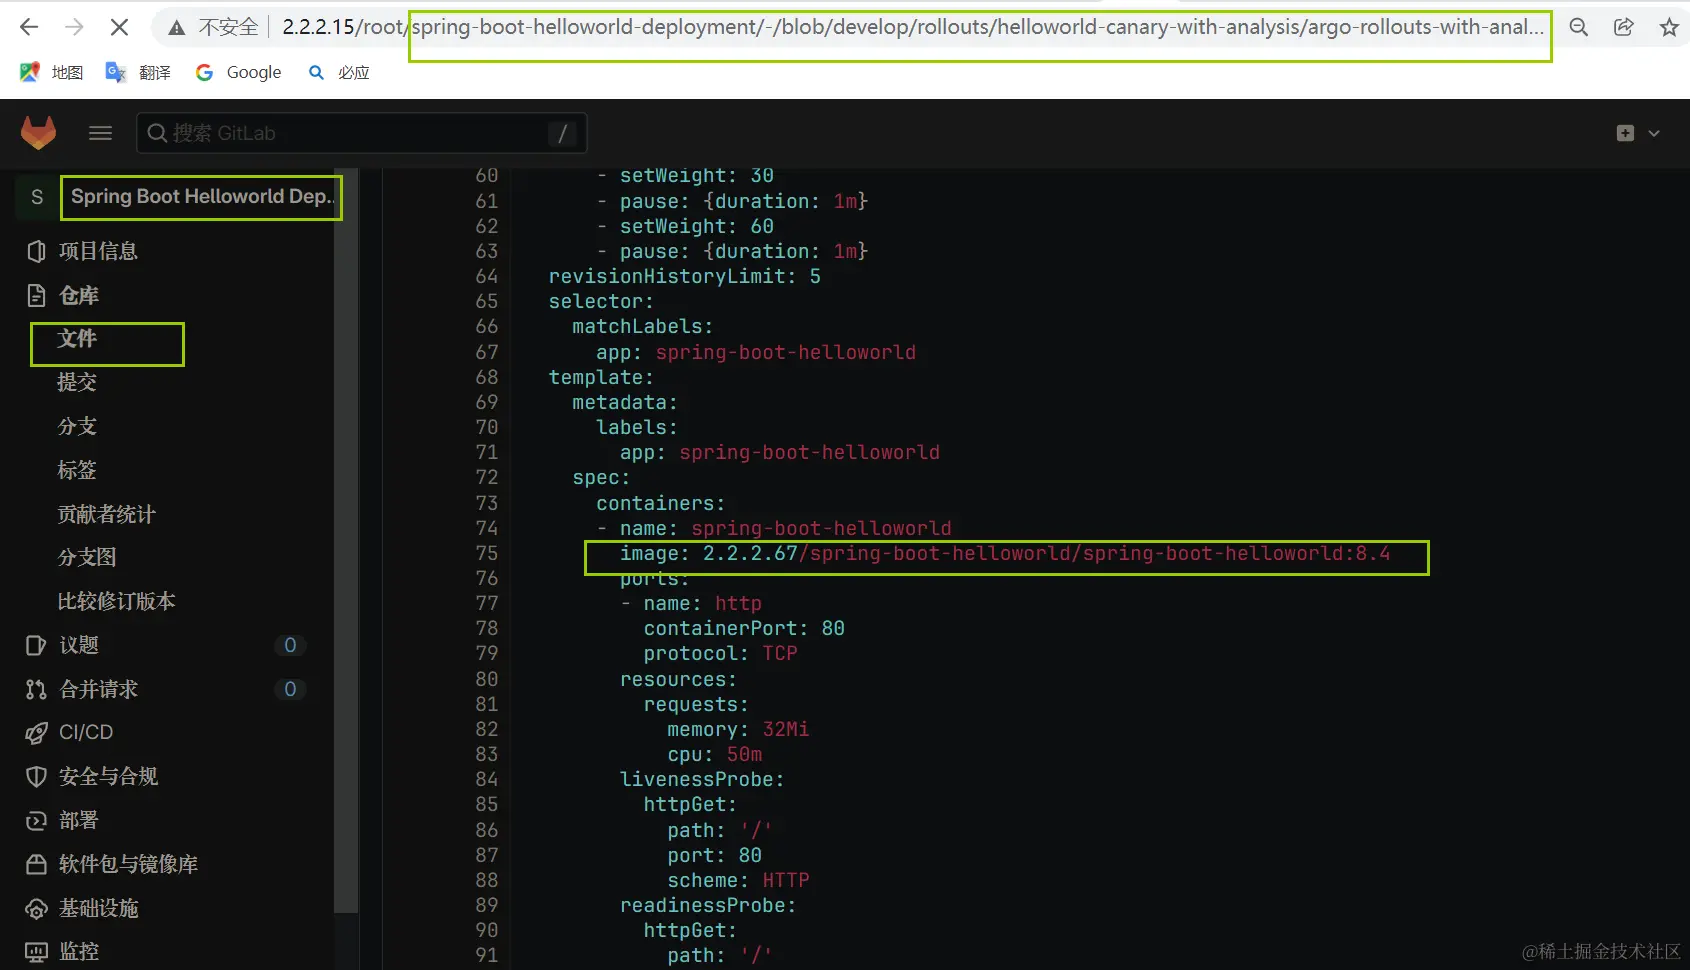The image size is (1690, 970).
Task: Click line number 75
Action: [x=486, y=553]
